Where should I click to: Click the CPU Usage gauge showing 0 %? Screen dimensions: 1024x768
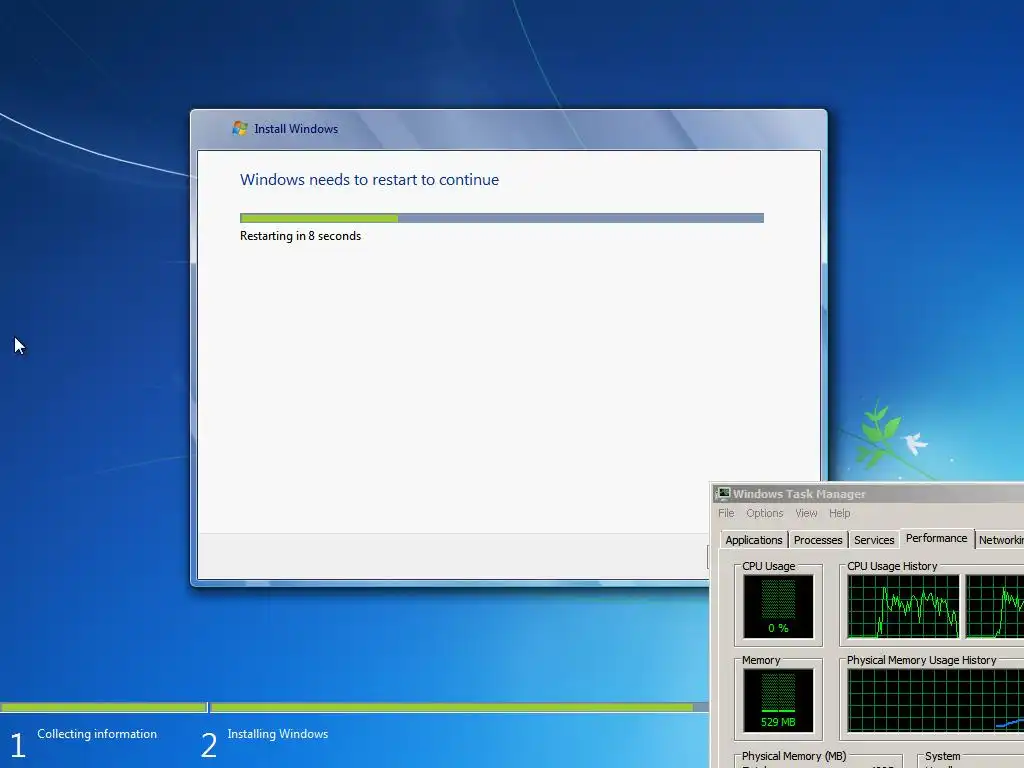click(x=778, y=607)
